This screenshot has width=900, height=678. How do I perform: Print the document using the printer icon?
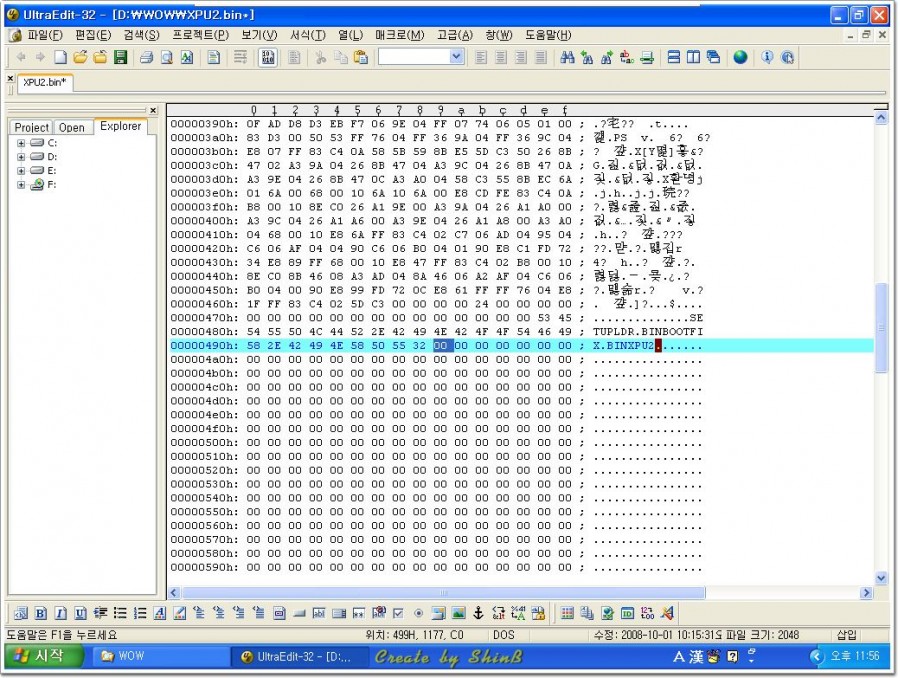(x=146, y=57)
